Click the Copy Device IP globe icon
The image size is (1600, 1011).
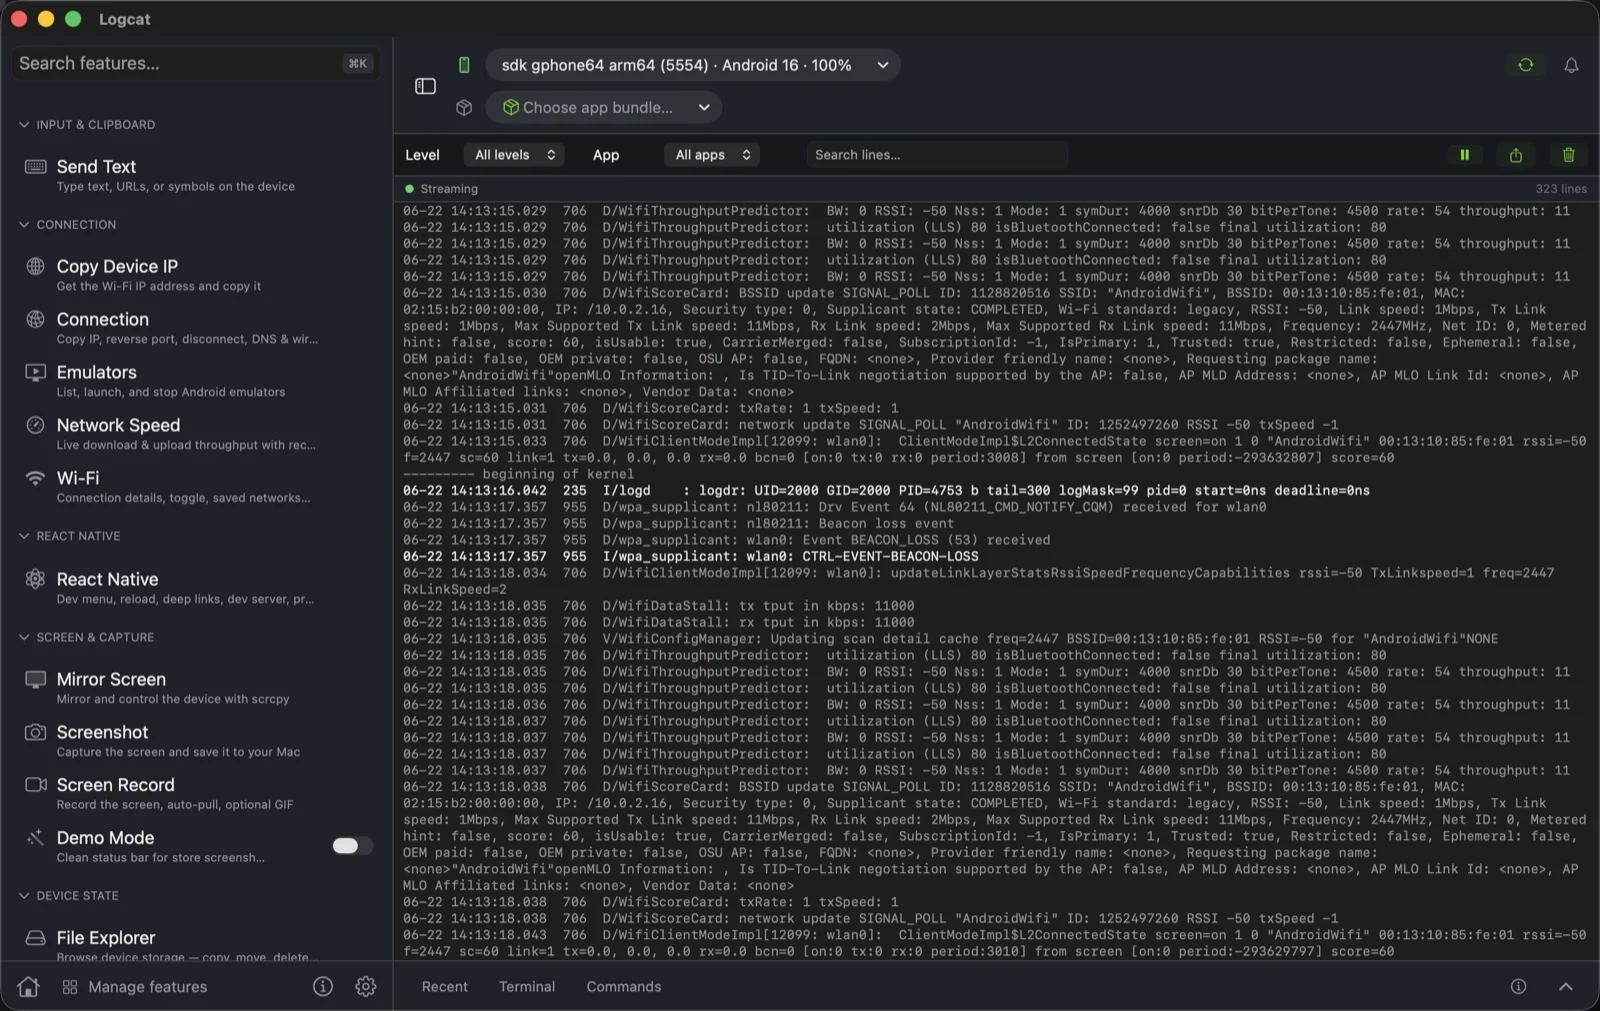(x=35, y=266)
